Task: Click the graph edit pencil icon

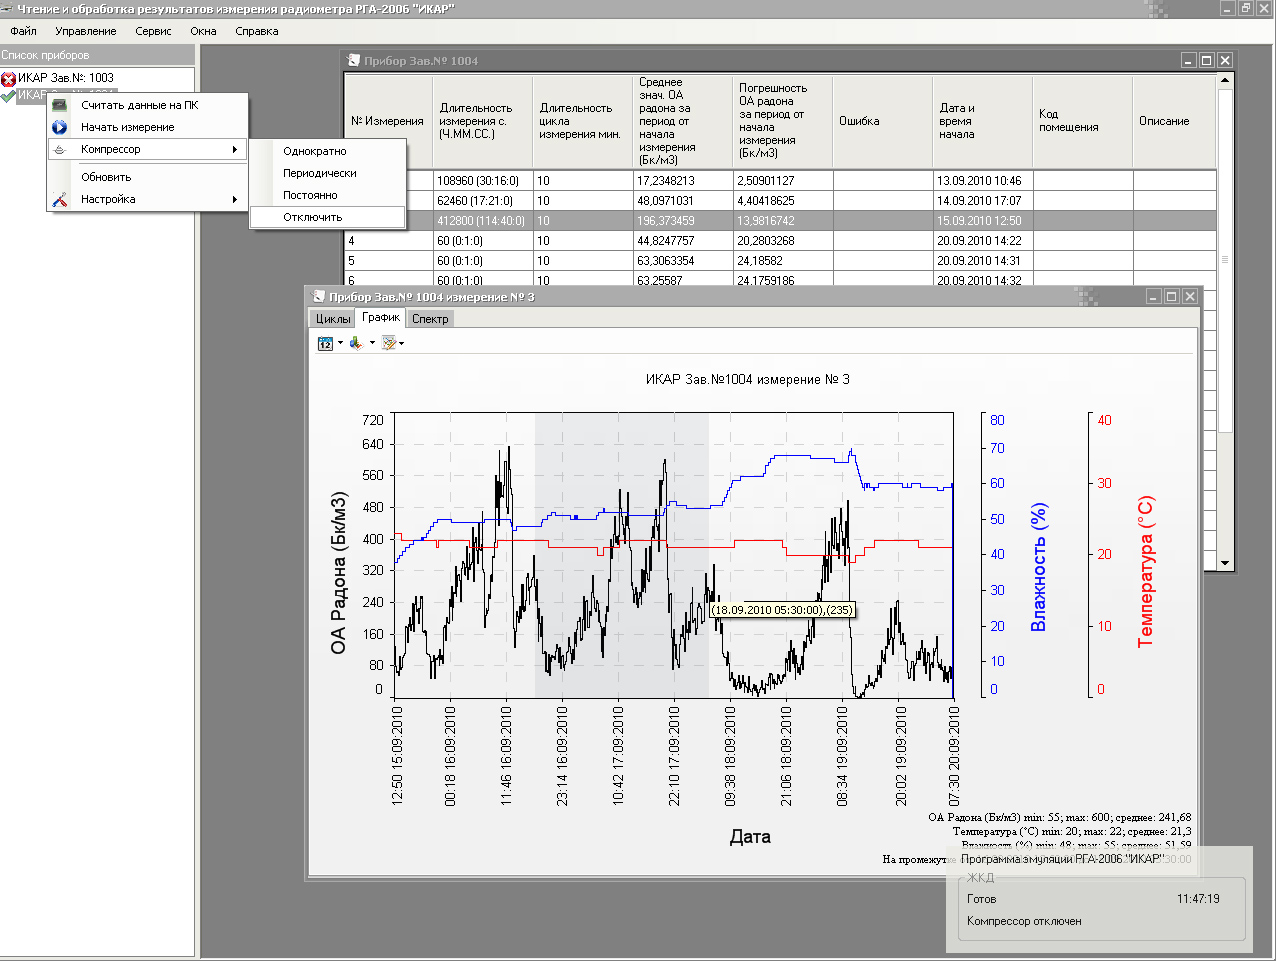Action: coord(389,343)
